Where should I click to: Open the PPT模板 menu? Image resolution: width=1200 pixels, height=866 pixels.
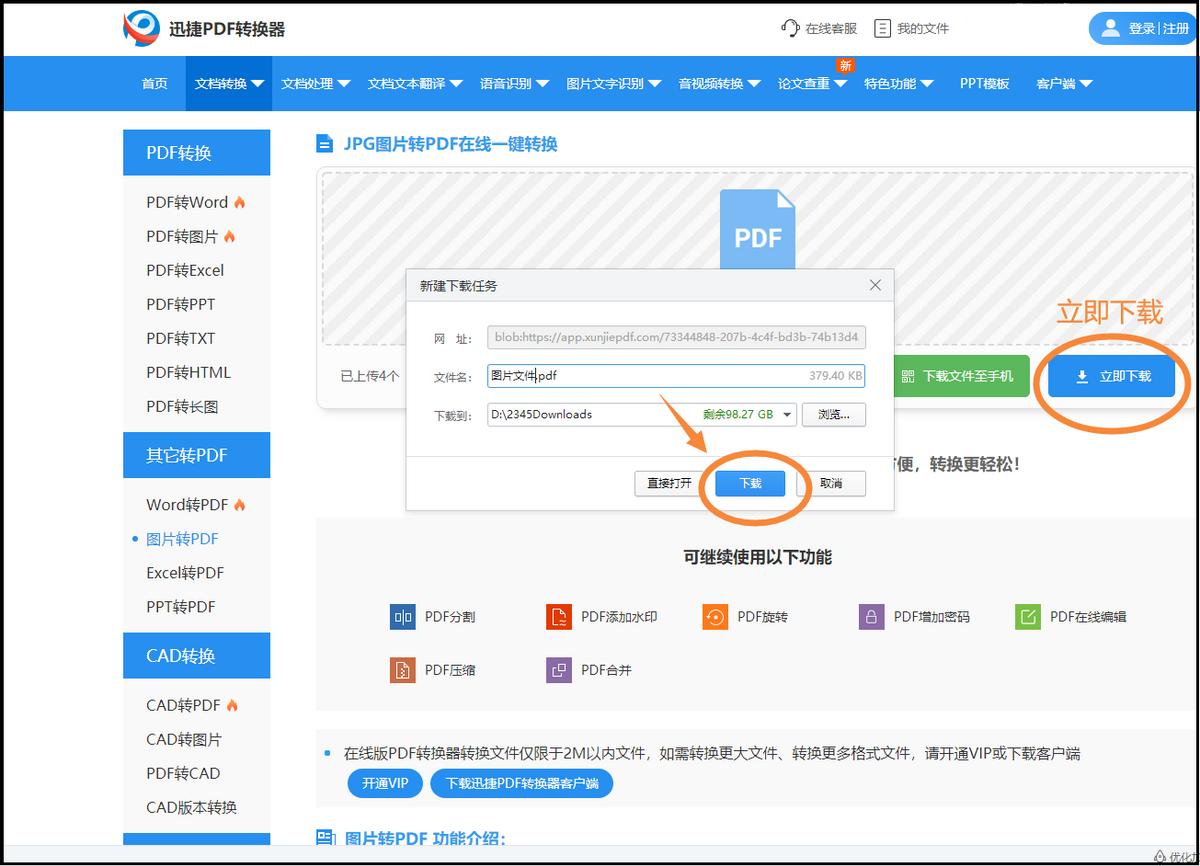pyautogui.click(x=983, y=84)
